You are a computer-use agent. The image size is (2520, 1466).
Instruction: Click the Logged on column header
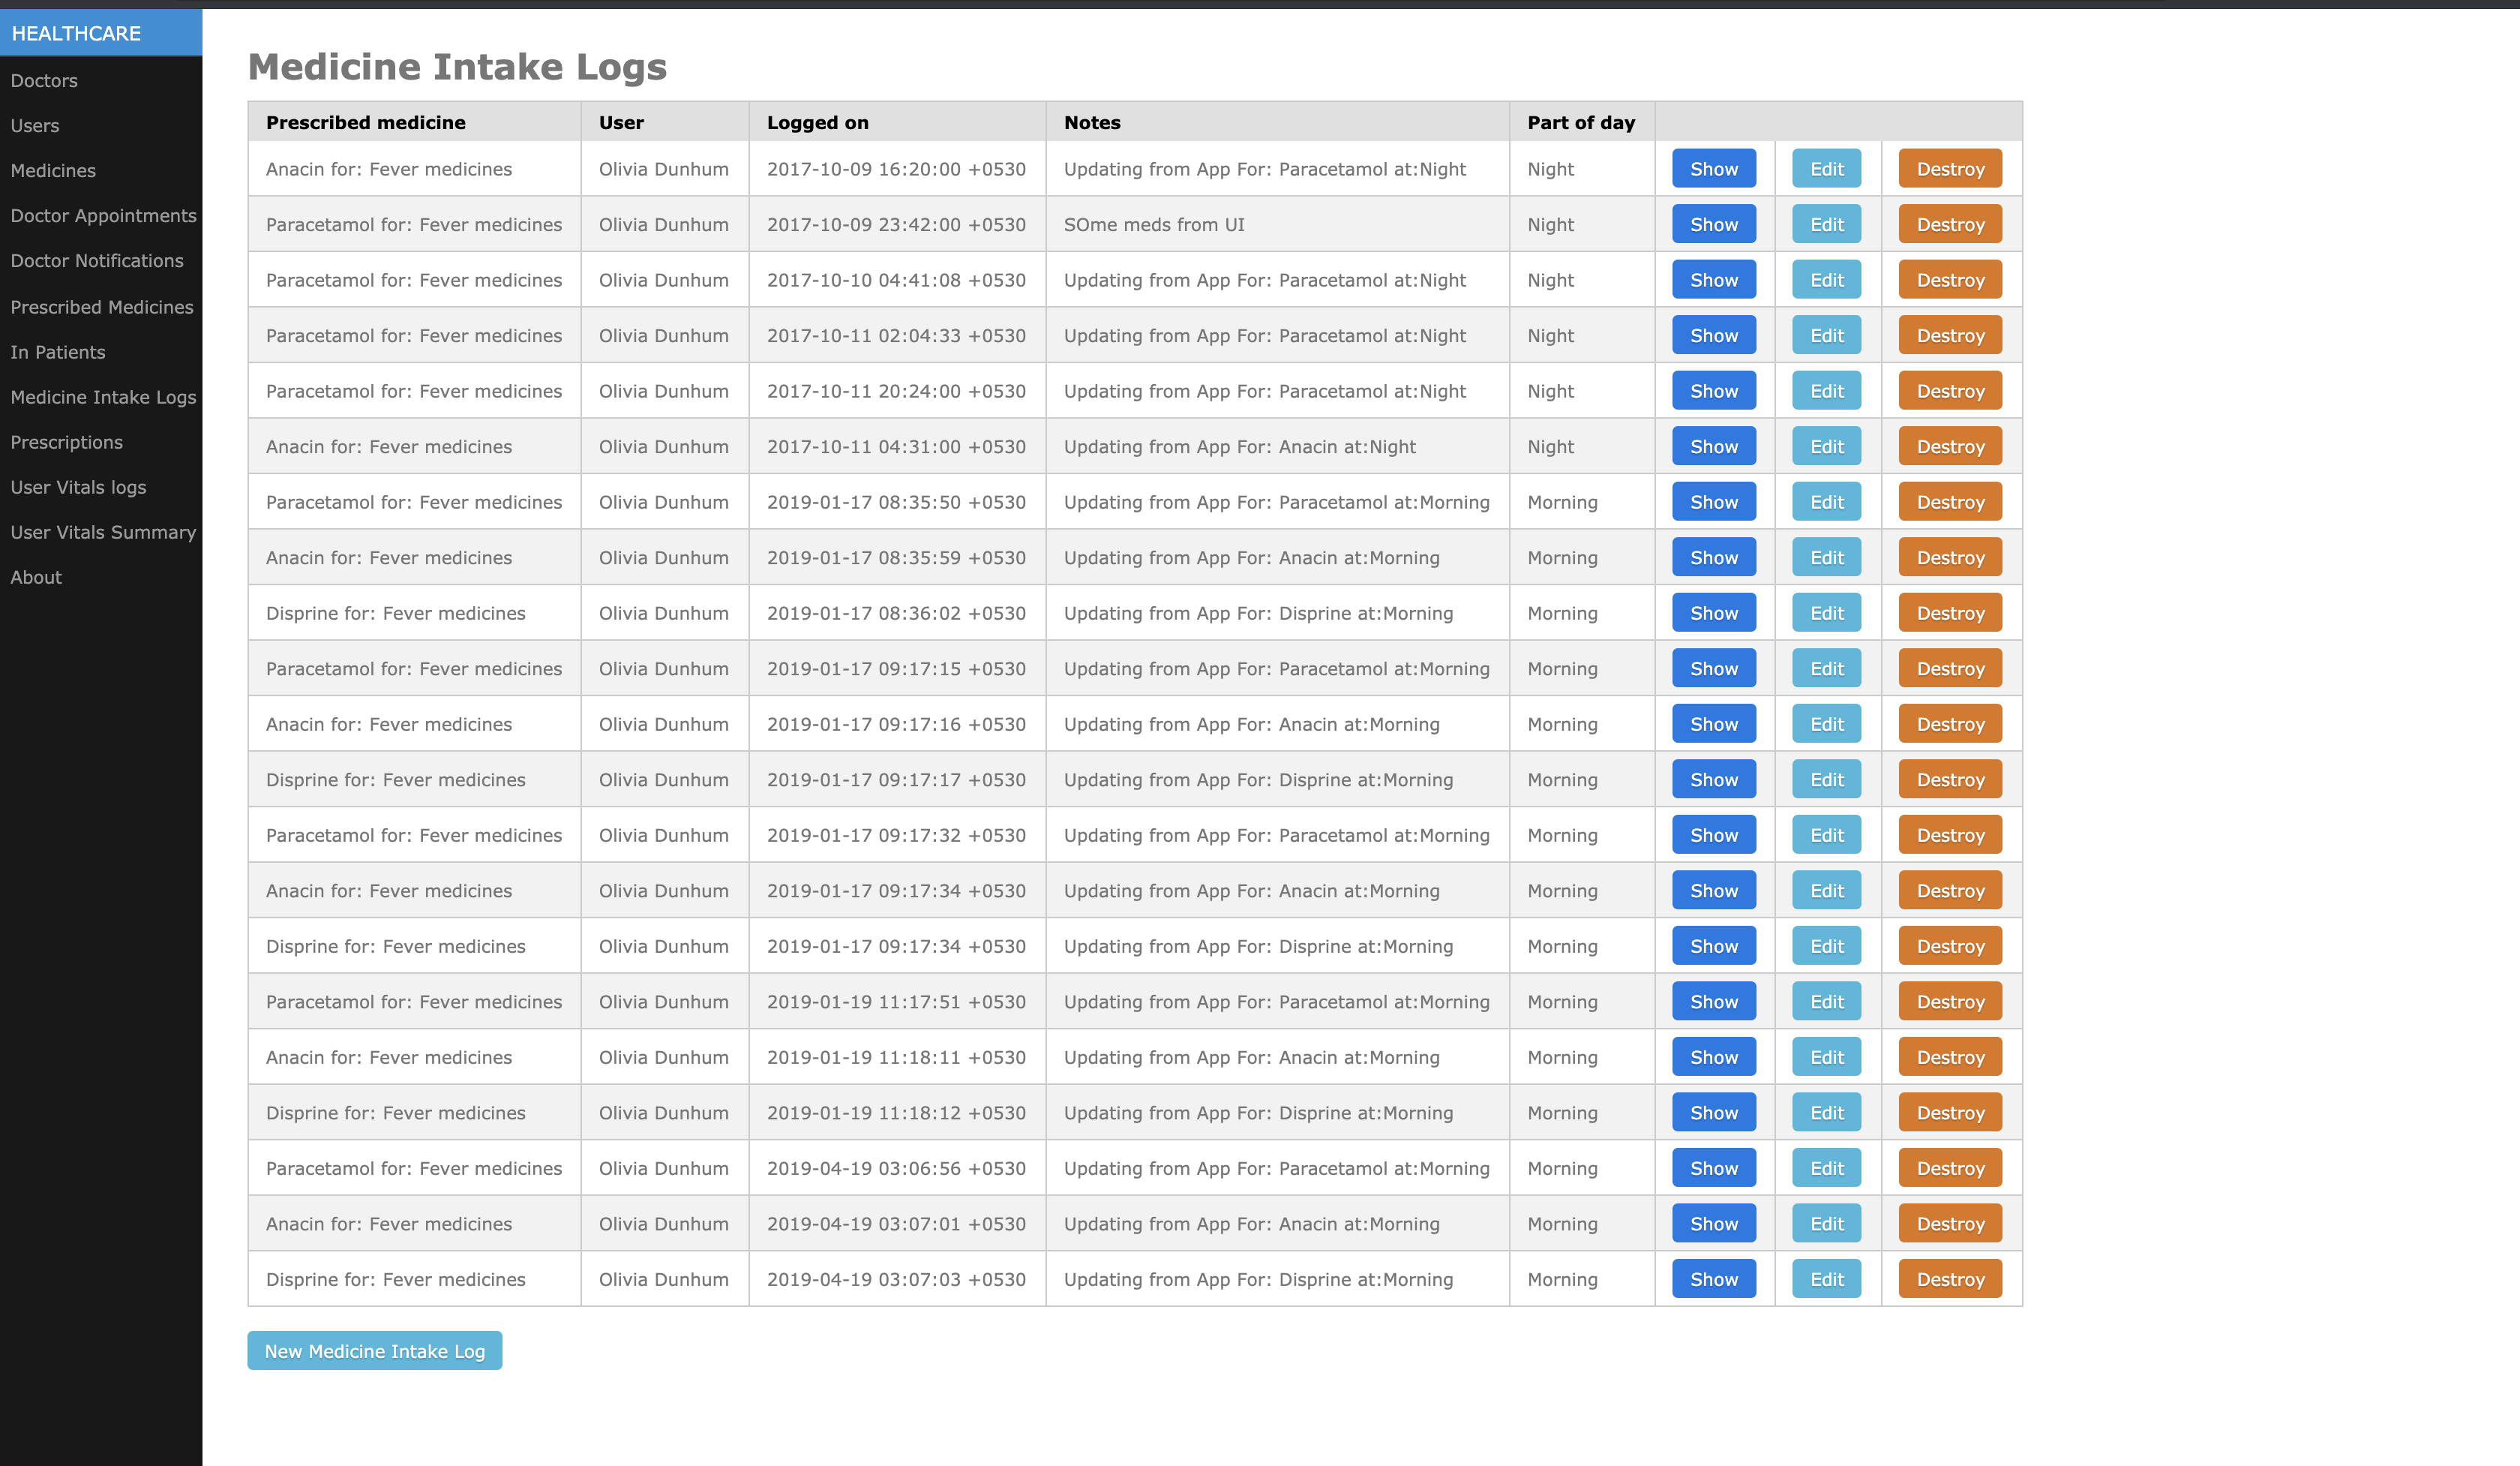[x=817, y=122]
